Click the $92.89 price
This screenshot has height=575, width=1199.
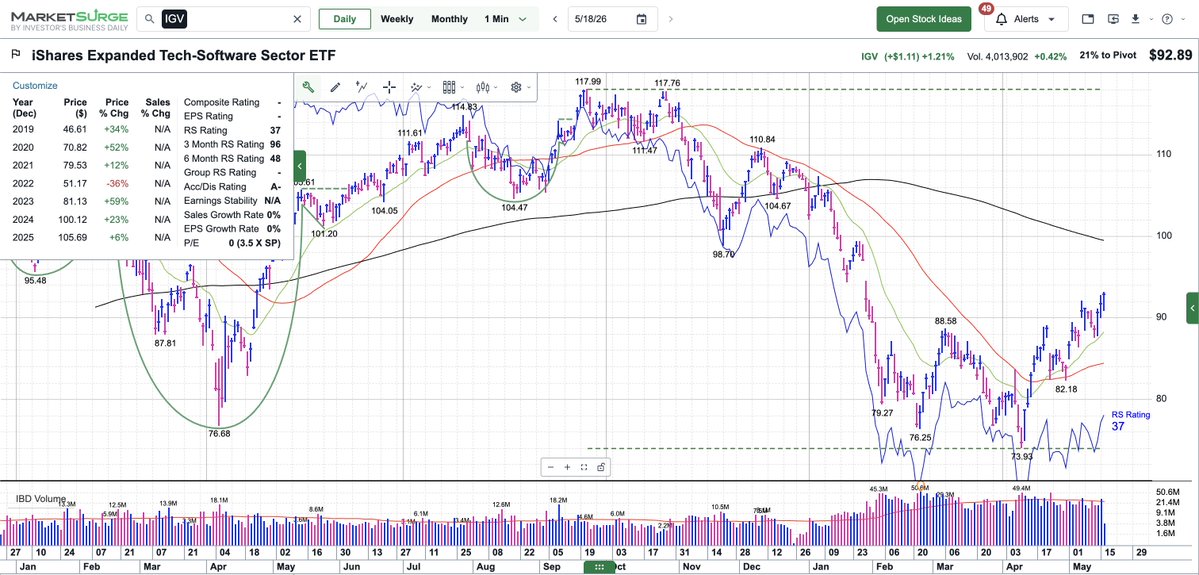point(1170,55)
